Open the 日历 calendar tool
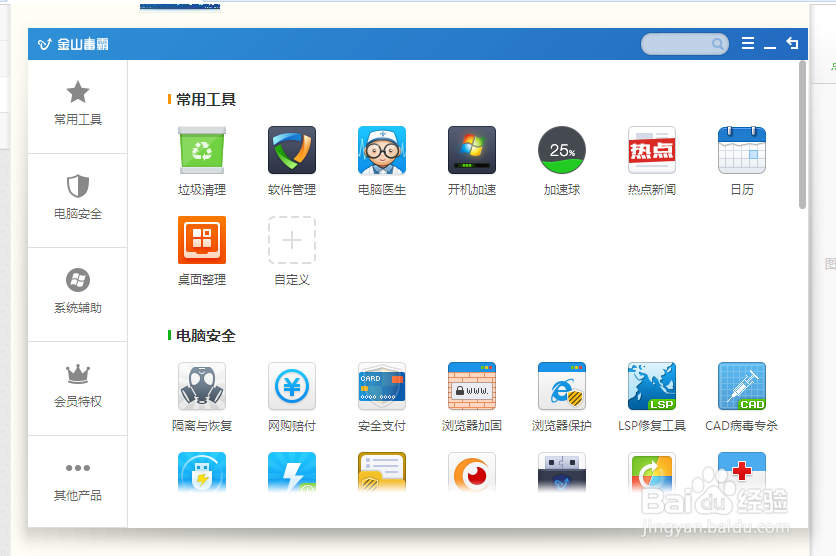836x556 pixels. 742,160
